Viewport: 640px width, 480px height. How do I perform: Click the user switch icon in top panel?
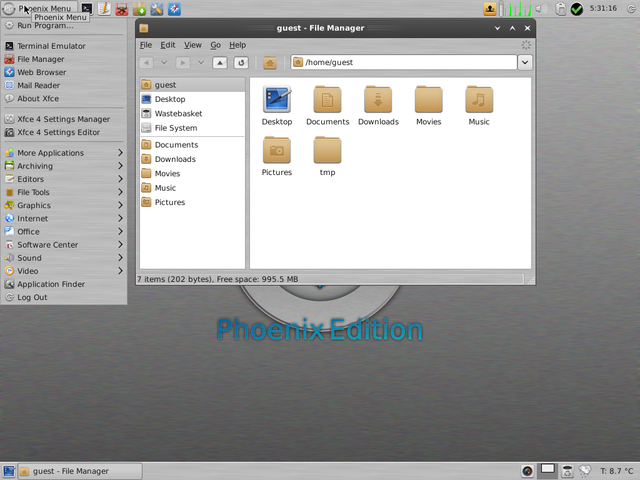(490, 9)
